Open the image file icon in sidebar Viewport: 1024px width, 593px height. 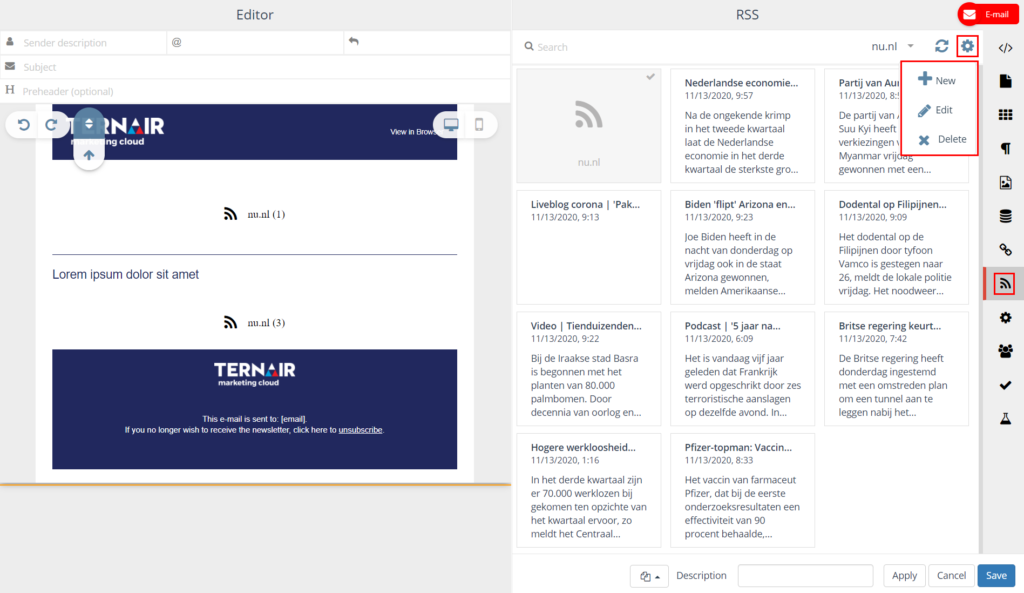(x=1005, y=182)
